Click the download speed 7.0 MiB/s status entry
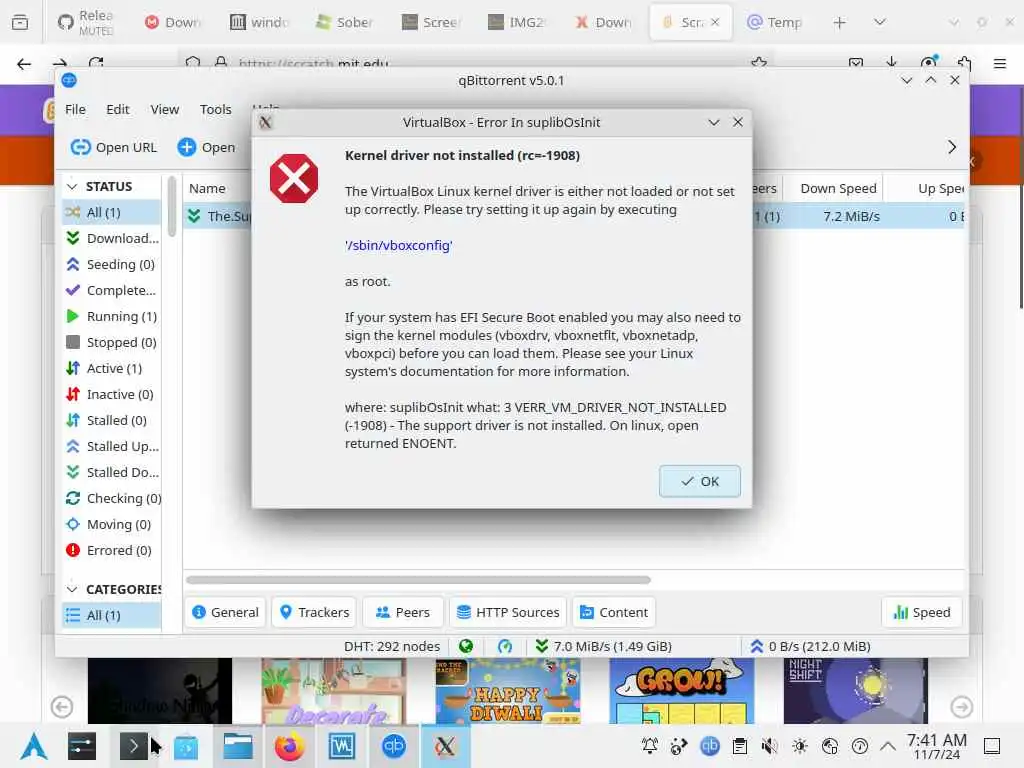Viewport: 1024px width, 768px height. 603,647
